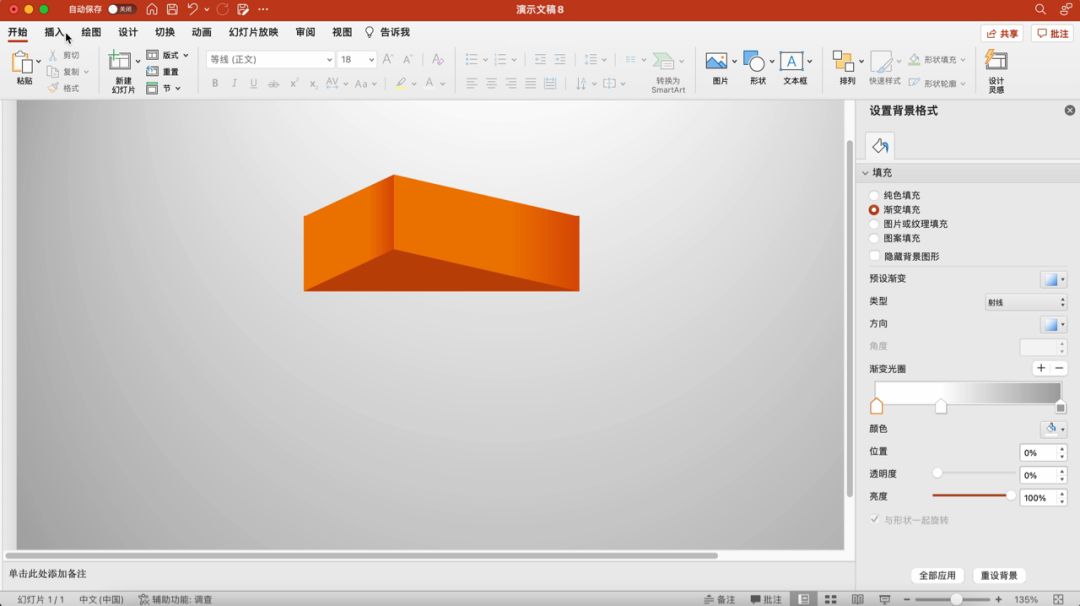Click the Comments button top right

(1052, 33)
